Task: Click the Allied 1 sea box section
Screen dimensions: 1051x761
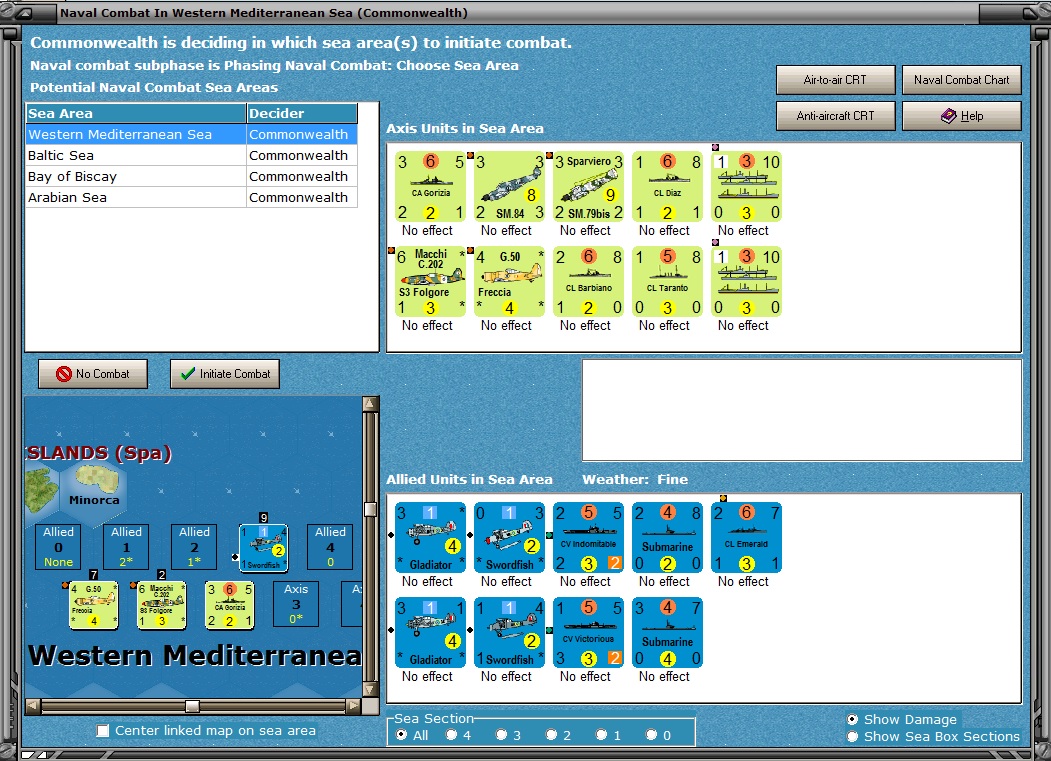Action: (126, 546)
